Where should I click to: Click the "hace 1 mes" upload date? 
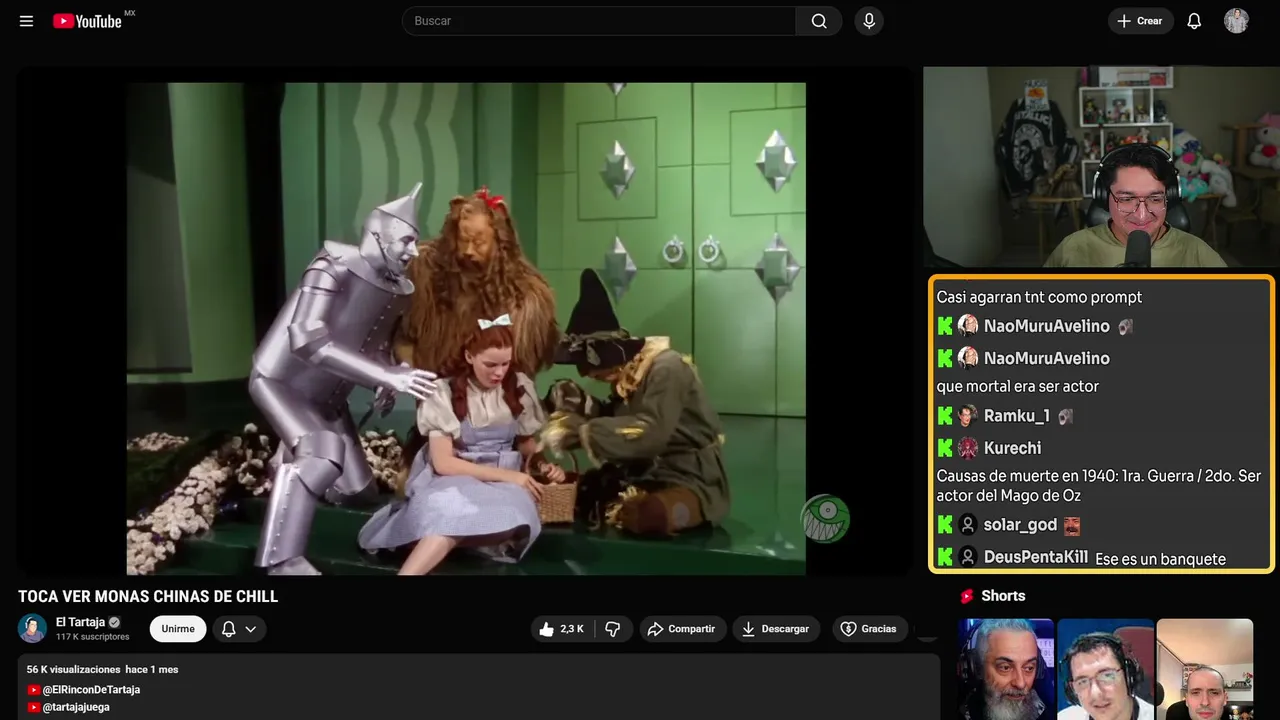pos(152,669)
